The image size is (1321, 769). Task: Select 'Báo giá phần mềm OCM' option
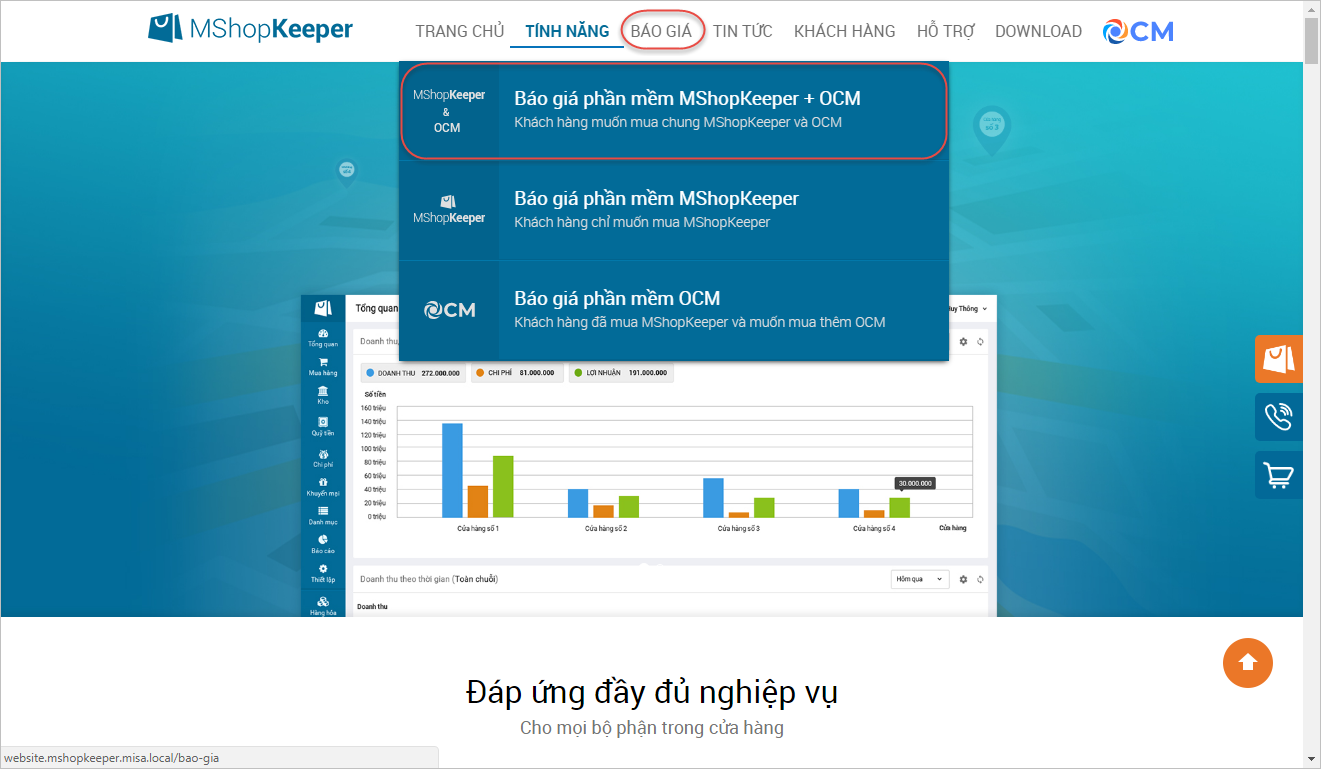[674, 310]
